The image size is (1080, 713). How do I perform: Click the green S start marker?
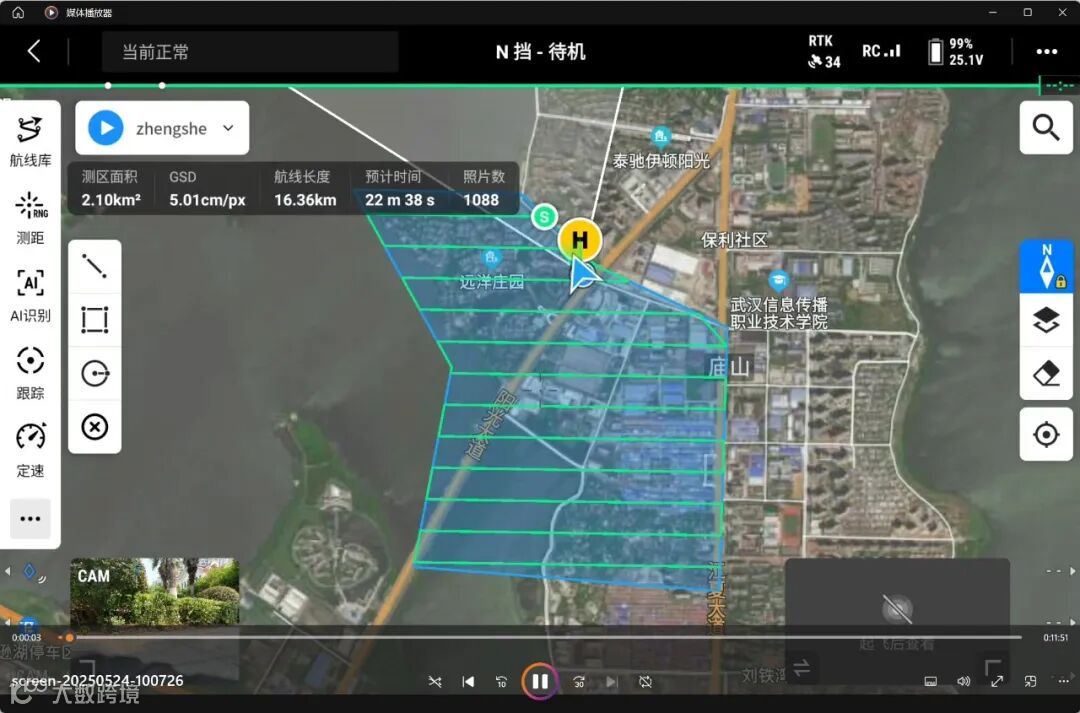click(544, 217)
